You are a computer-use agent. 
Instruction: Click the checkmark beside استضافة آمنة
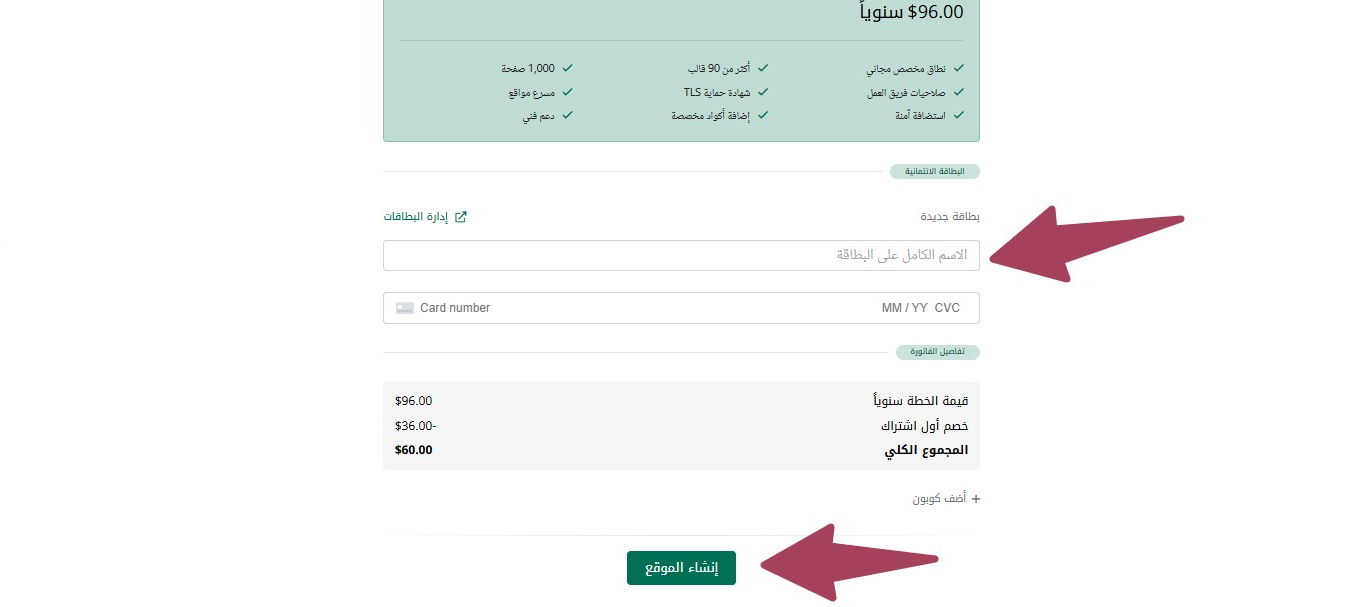tap(959, 115)
